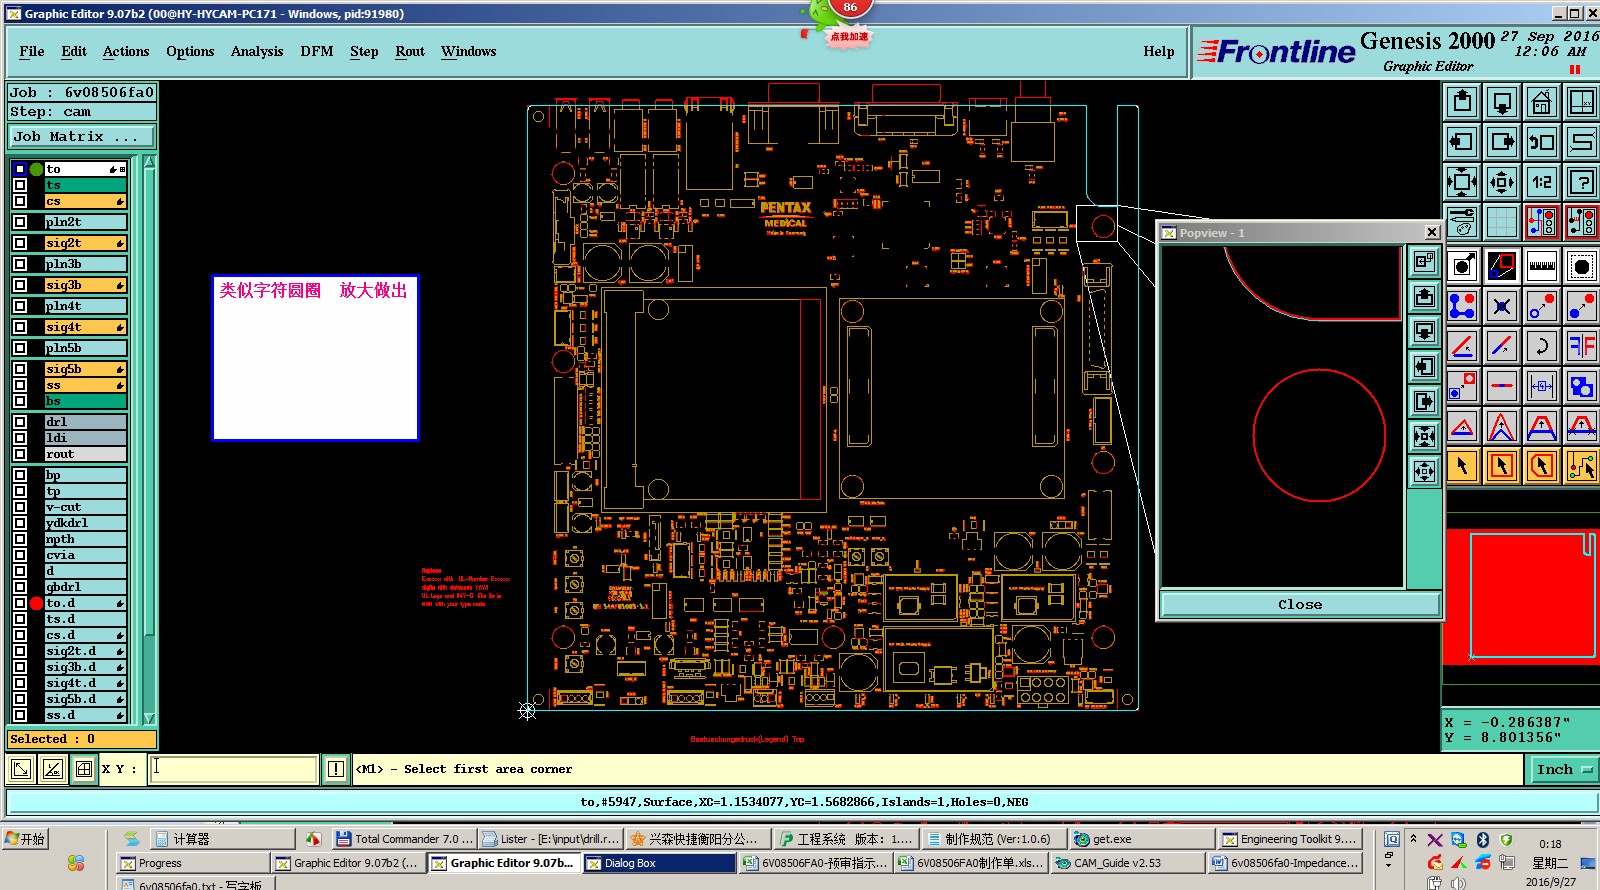Image resolution: width=1600 pixels, height=890 pixels.
Task: Click first icon in Popview side toolbar
Action: (x=1425, y=262)
